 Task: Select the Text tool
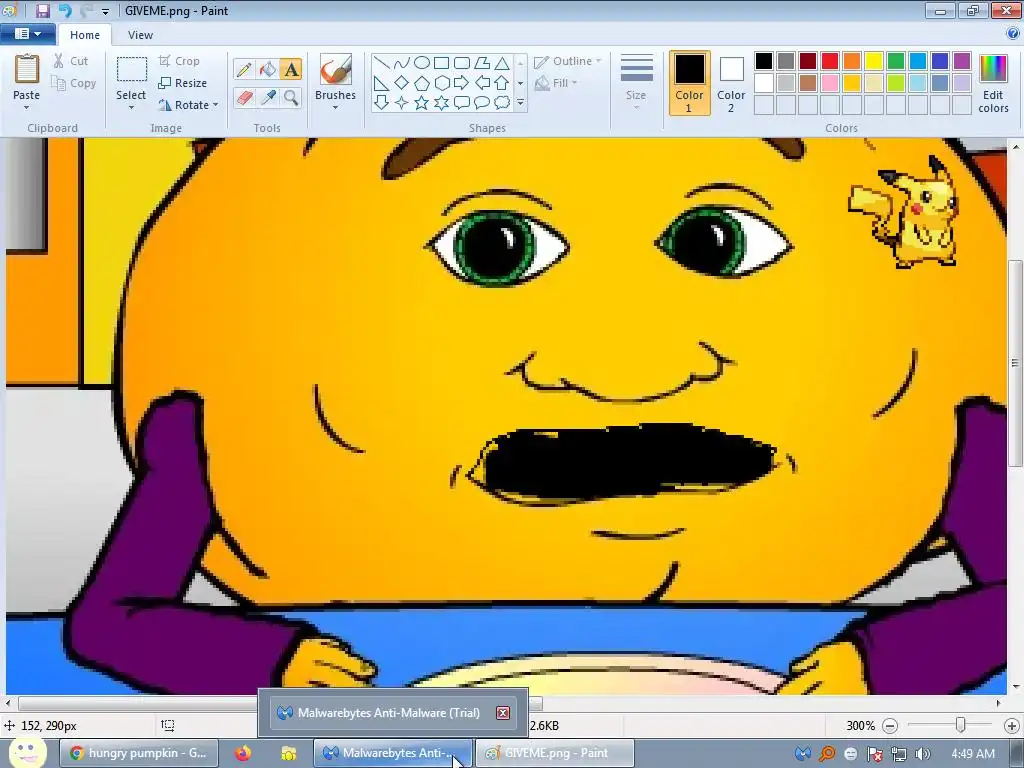tap(291, 69)
